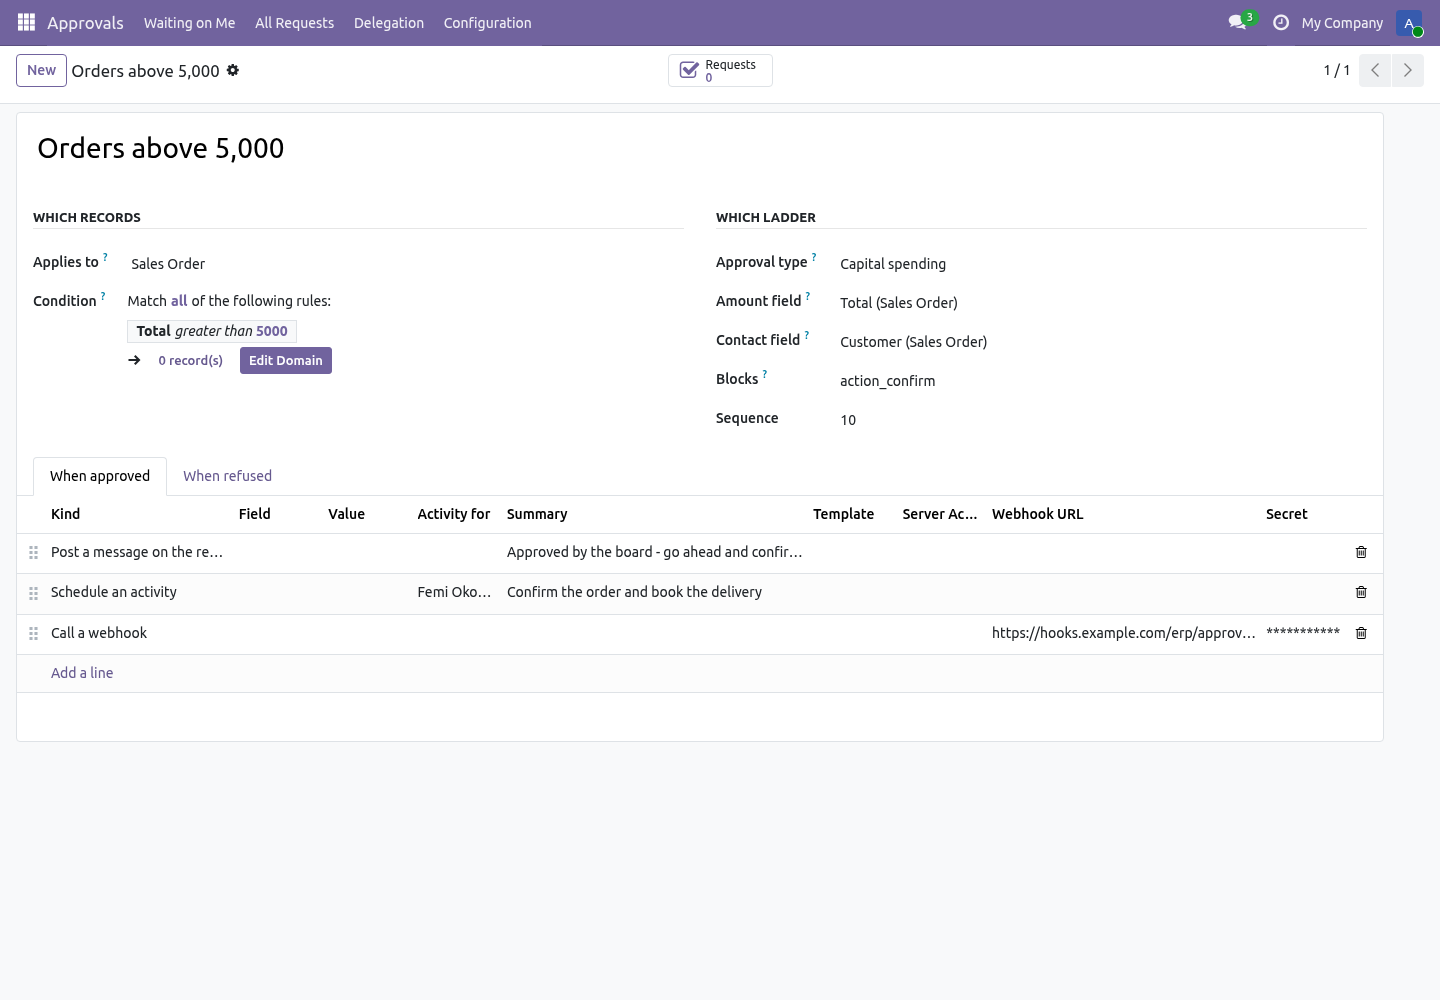The width and height of the screenshot is (1440, 1000).
Task: Open the My Company switcher
Action: pyautogui.click(x=1342, y=22)
